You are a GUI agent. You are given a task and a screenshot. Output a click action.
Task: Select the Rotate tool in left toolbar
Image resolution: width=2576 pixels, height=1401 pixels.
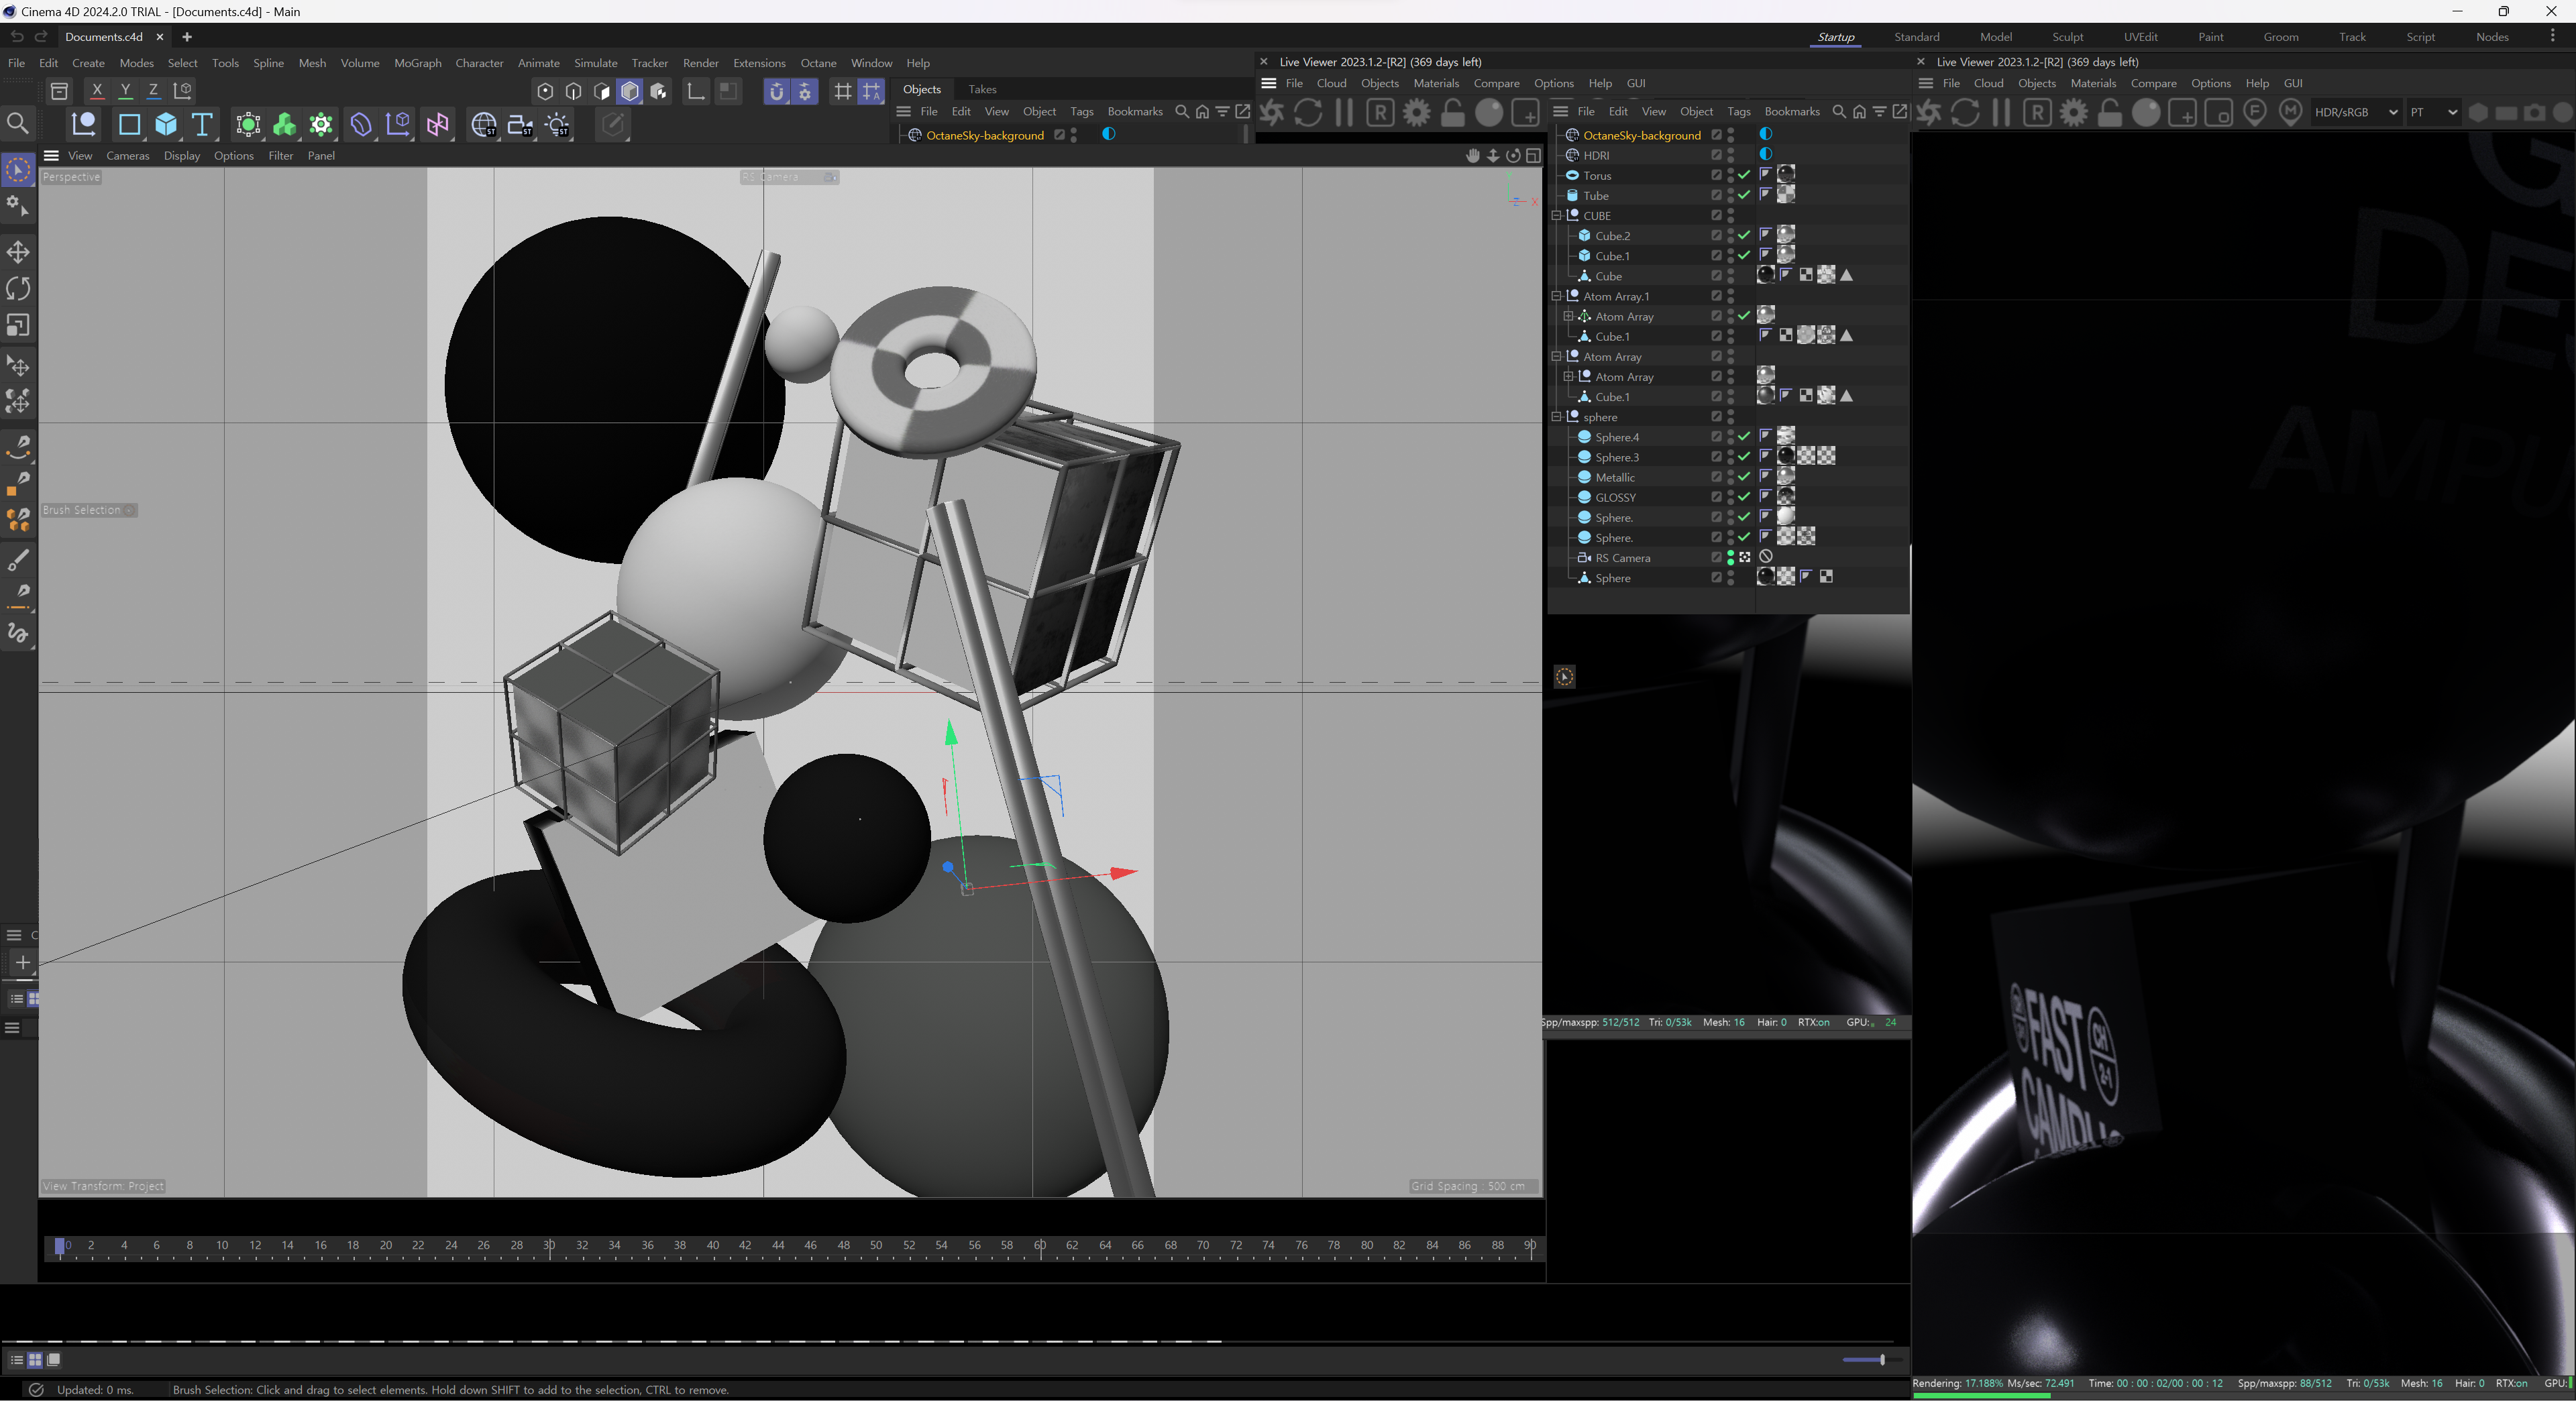pos(18,288)
